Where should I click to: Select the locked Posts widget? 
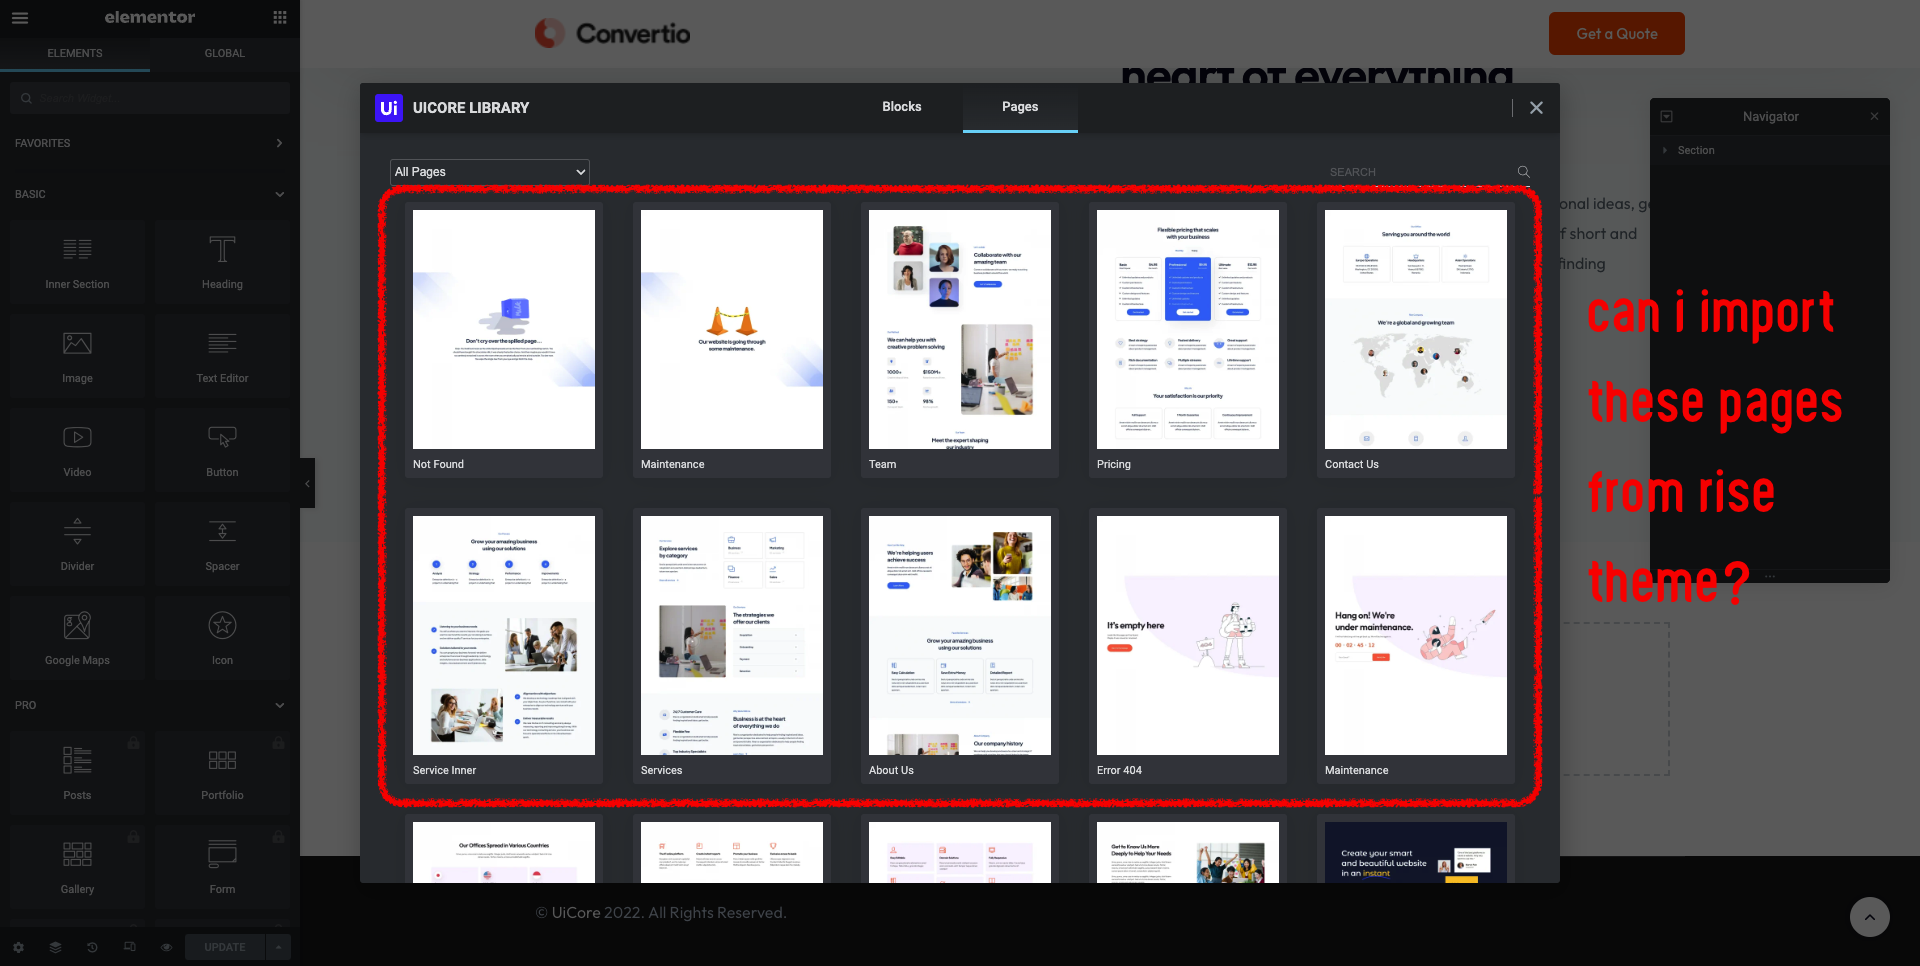(77, 773)
